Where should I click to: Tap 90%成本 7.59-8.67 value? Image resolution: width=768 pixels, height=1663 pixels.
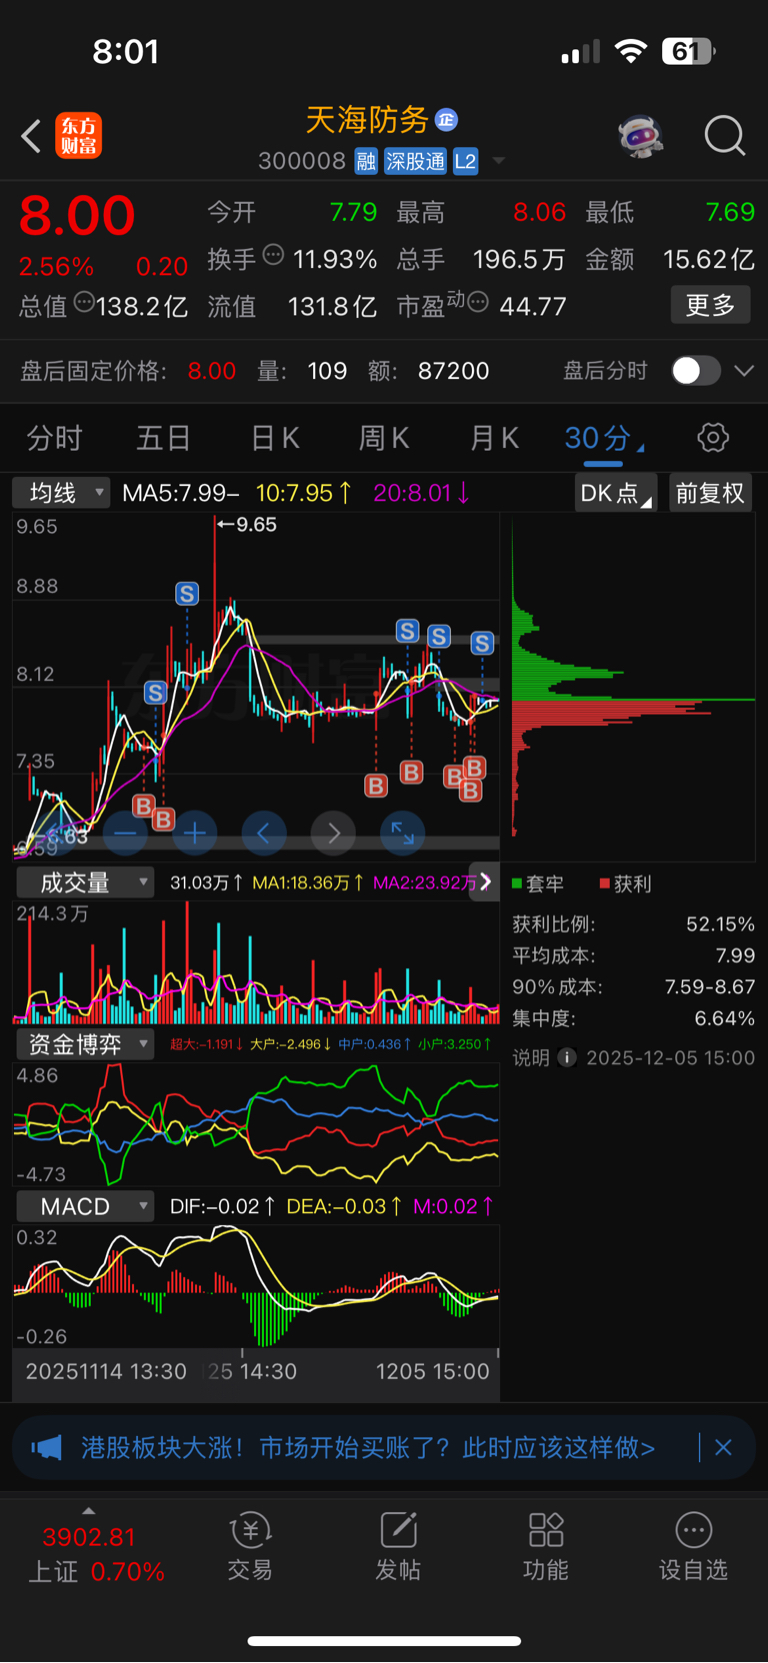pyautogui.click(x=710, y=987)
